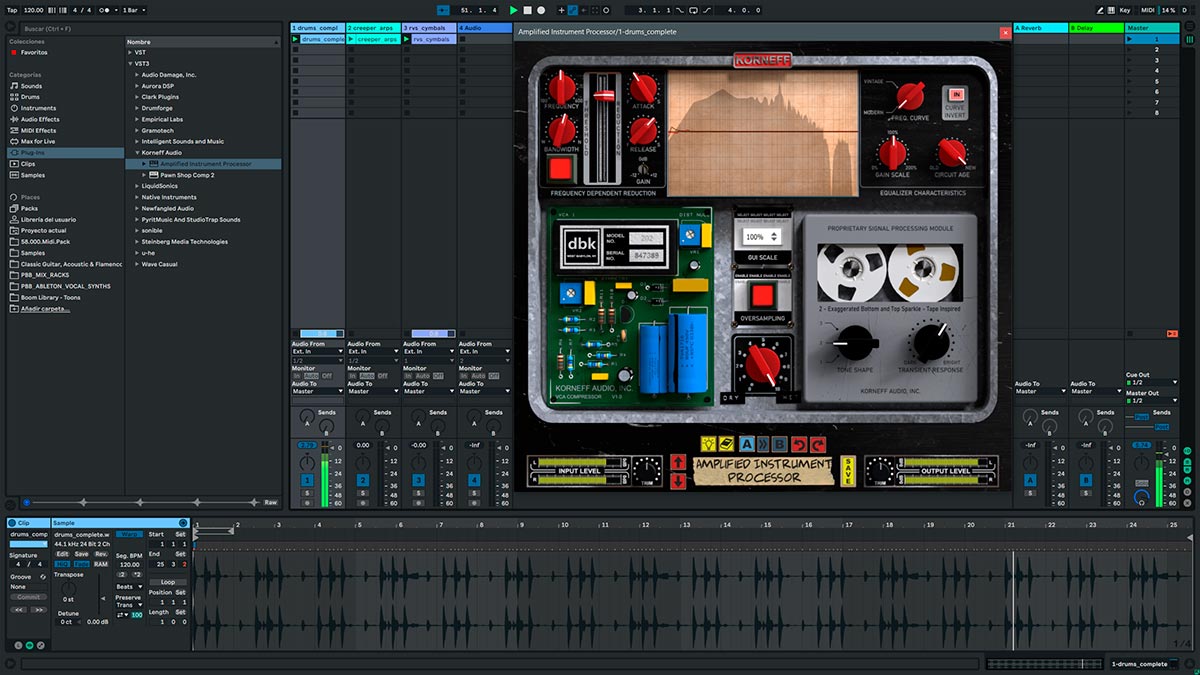The height and width of the screenshot is (675, 1200).
Task: Select the plugin A preset slot
Action: point(746,444)
